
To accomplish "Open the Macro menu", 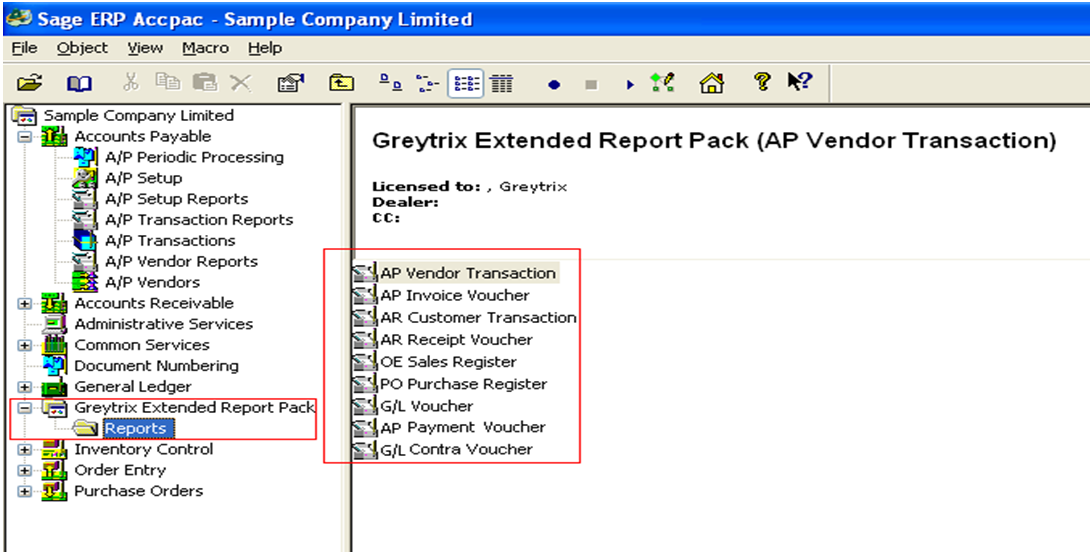I will click(x=205, y=48).
